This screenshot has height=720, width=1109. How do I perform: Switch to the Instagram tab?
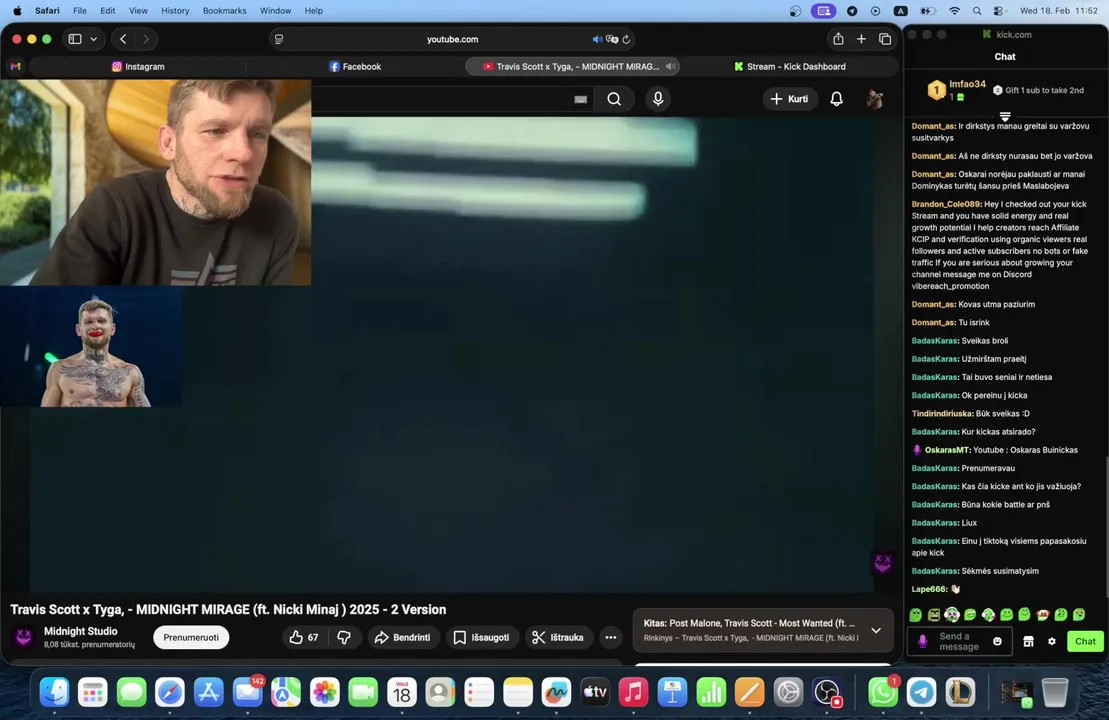(138, 66)
